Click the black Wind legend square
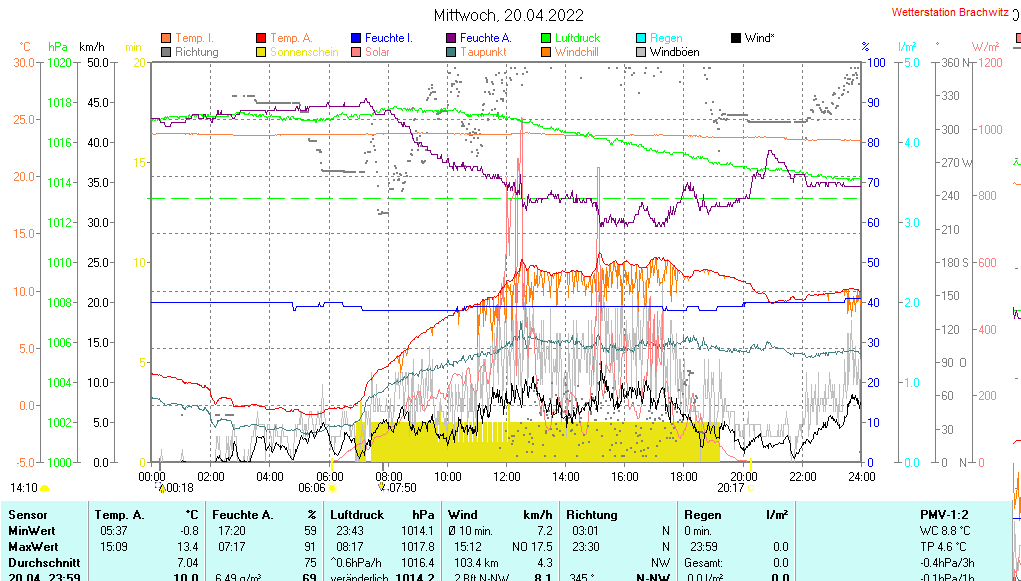This screenshot has width=1021, height=581. pos(736,38)
